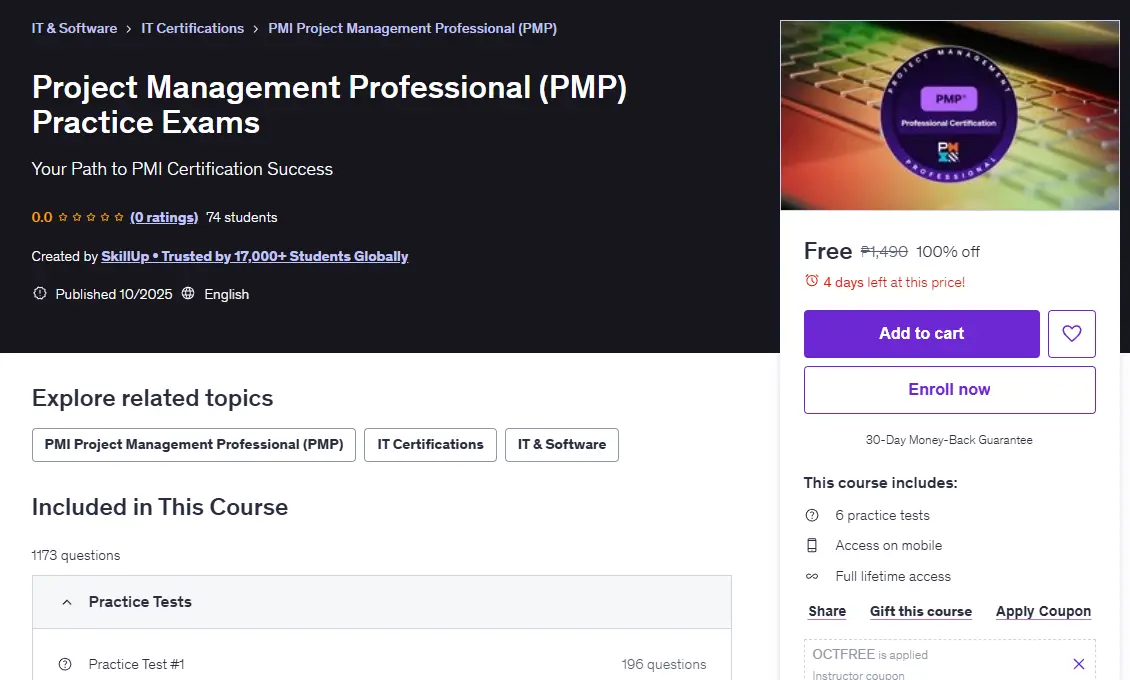
Task: Click the 'Included in This Course' heading
Action: [x=160, y=507]
